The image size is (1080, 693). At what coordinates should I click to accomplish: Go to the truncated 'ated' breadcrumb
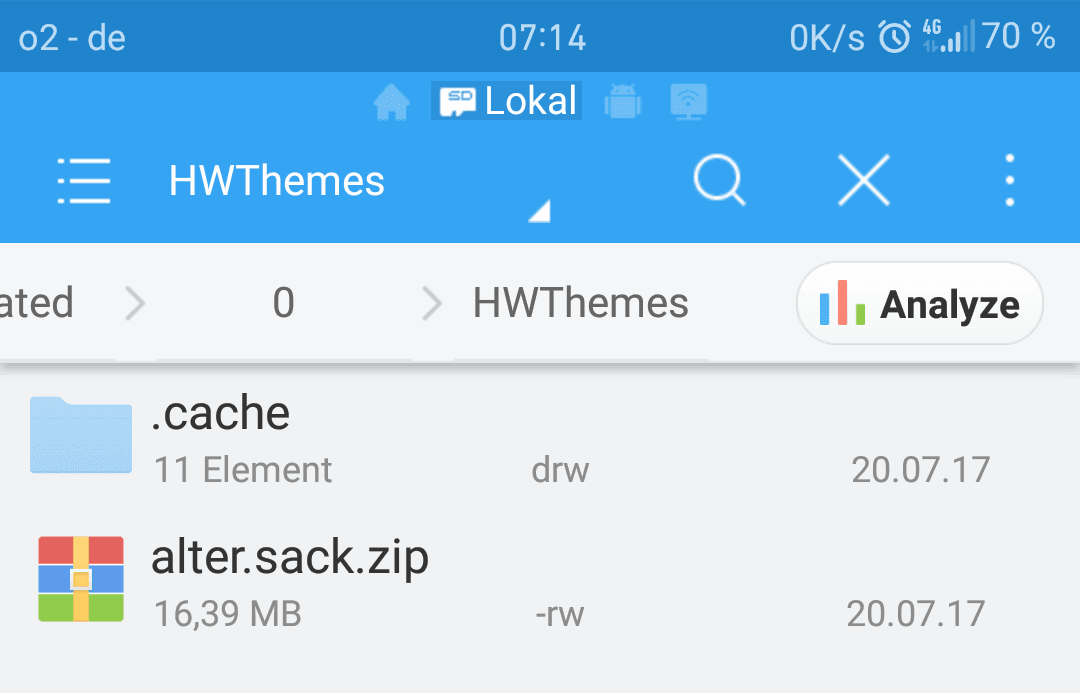coord(37,302)
